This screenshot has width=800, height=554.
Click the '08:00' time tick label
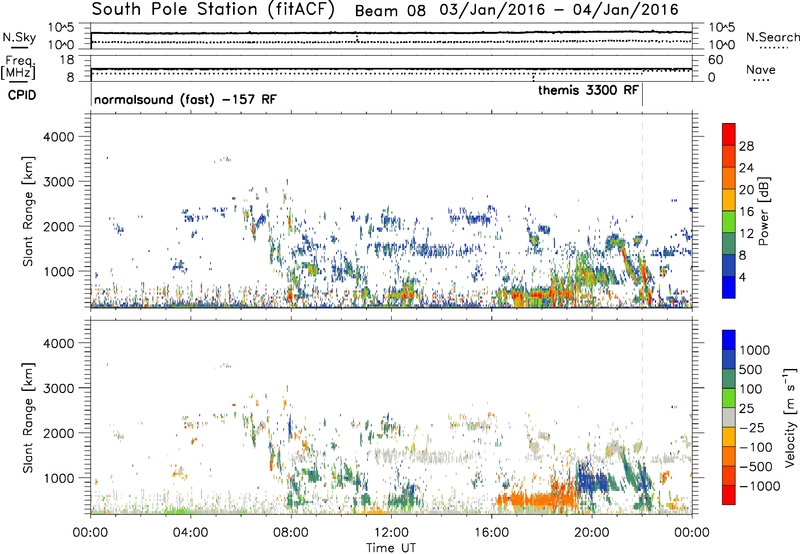coord(291,533)
